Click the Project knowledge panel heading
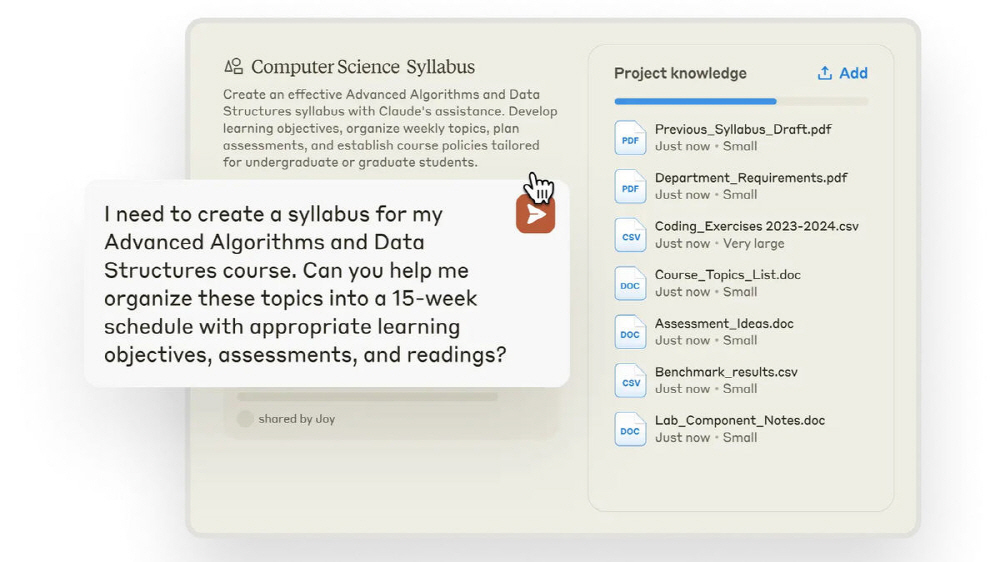Viewport: 1000px width, 562px height. point(680,73)
